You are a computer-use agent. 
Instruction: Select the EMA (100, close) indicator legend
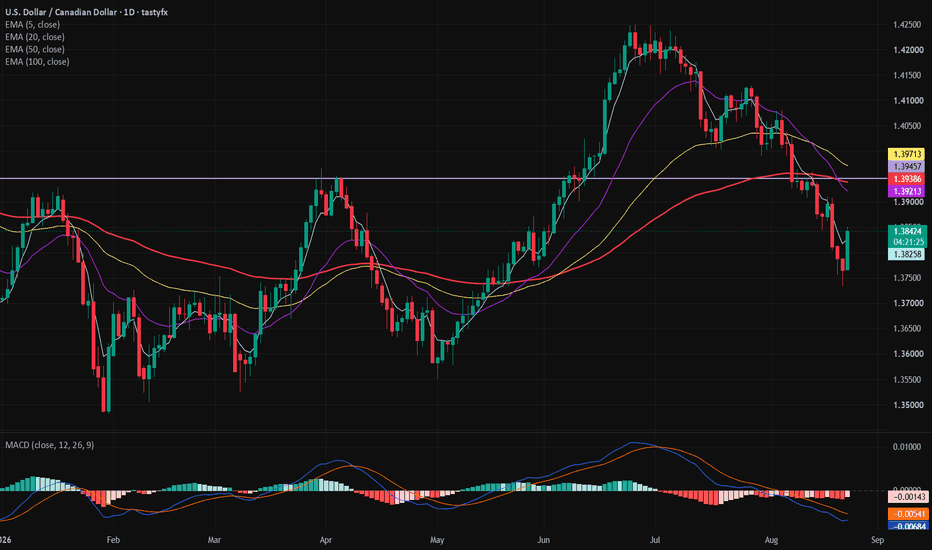(x=37, y=62)
